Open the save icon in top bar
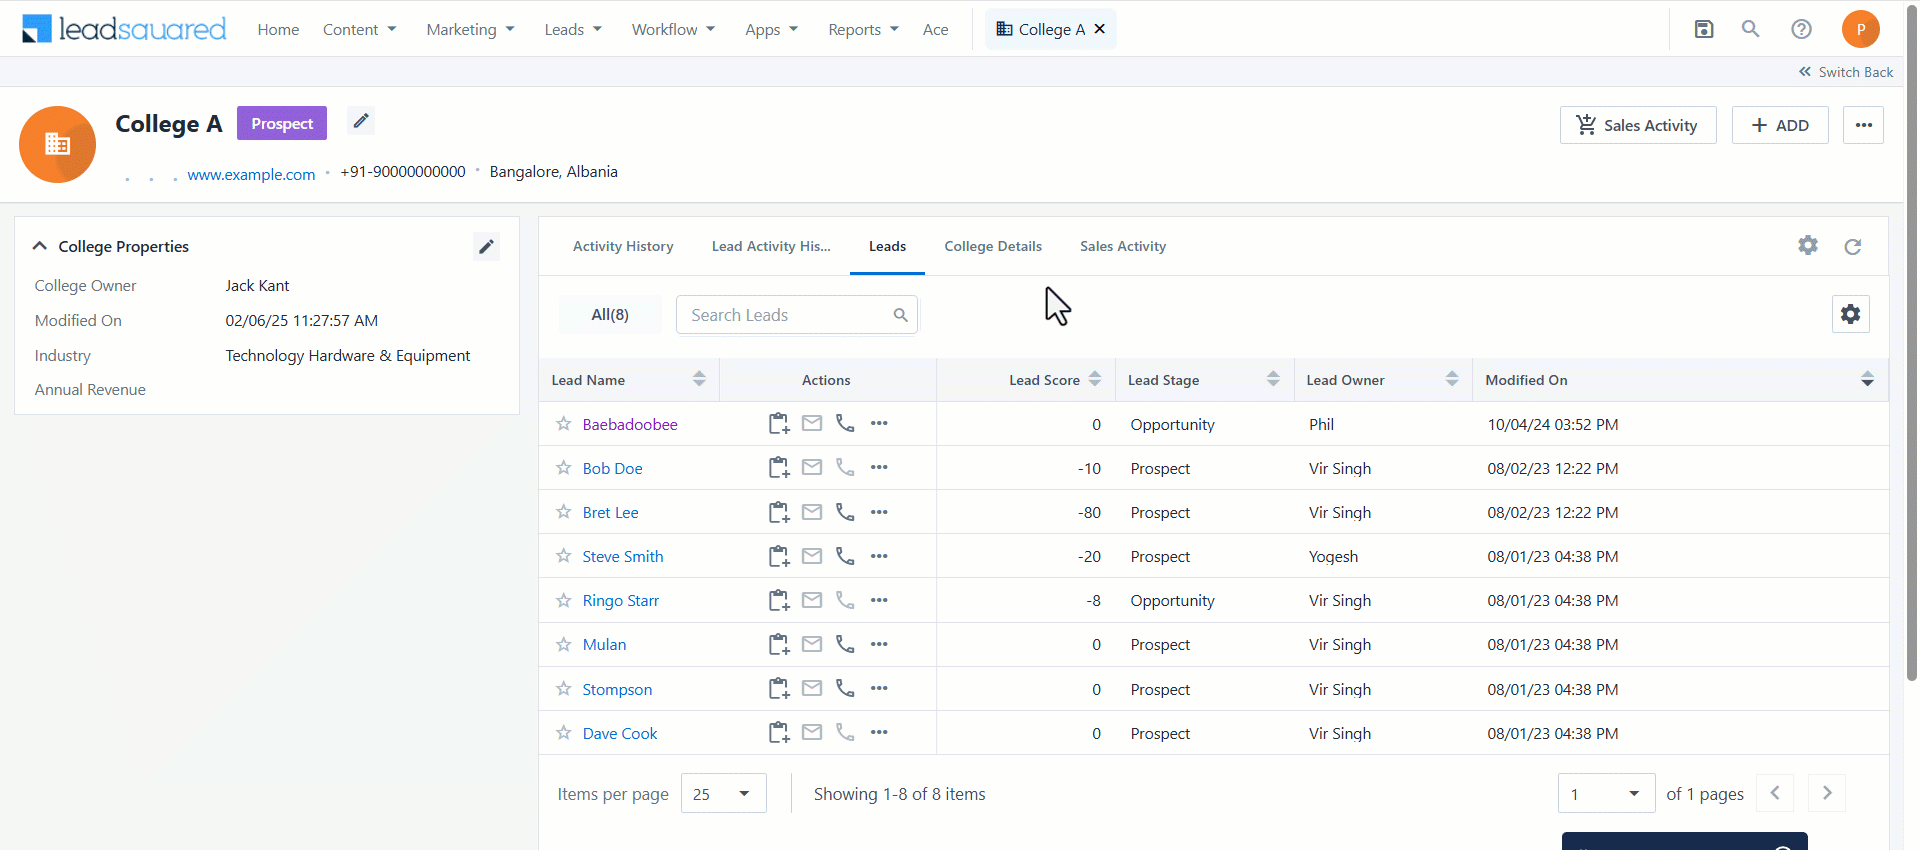Screen dimensions: 1920x850 pos(1704,29)
